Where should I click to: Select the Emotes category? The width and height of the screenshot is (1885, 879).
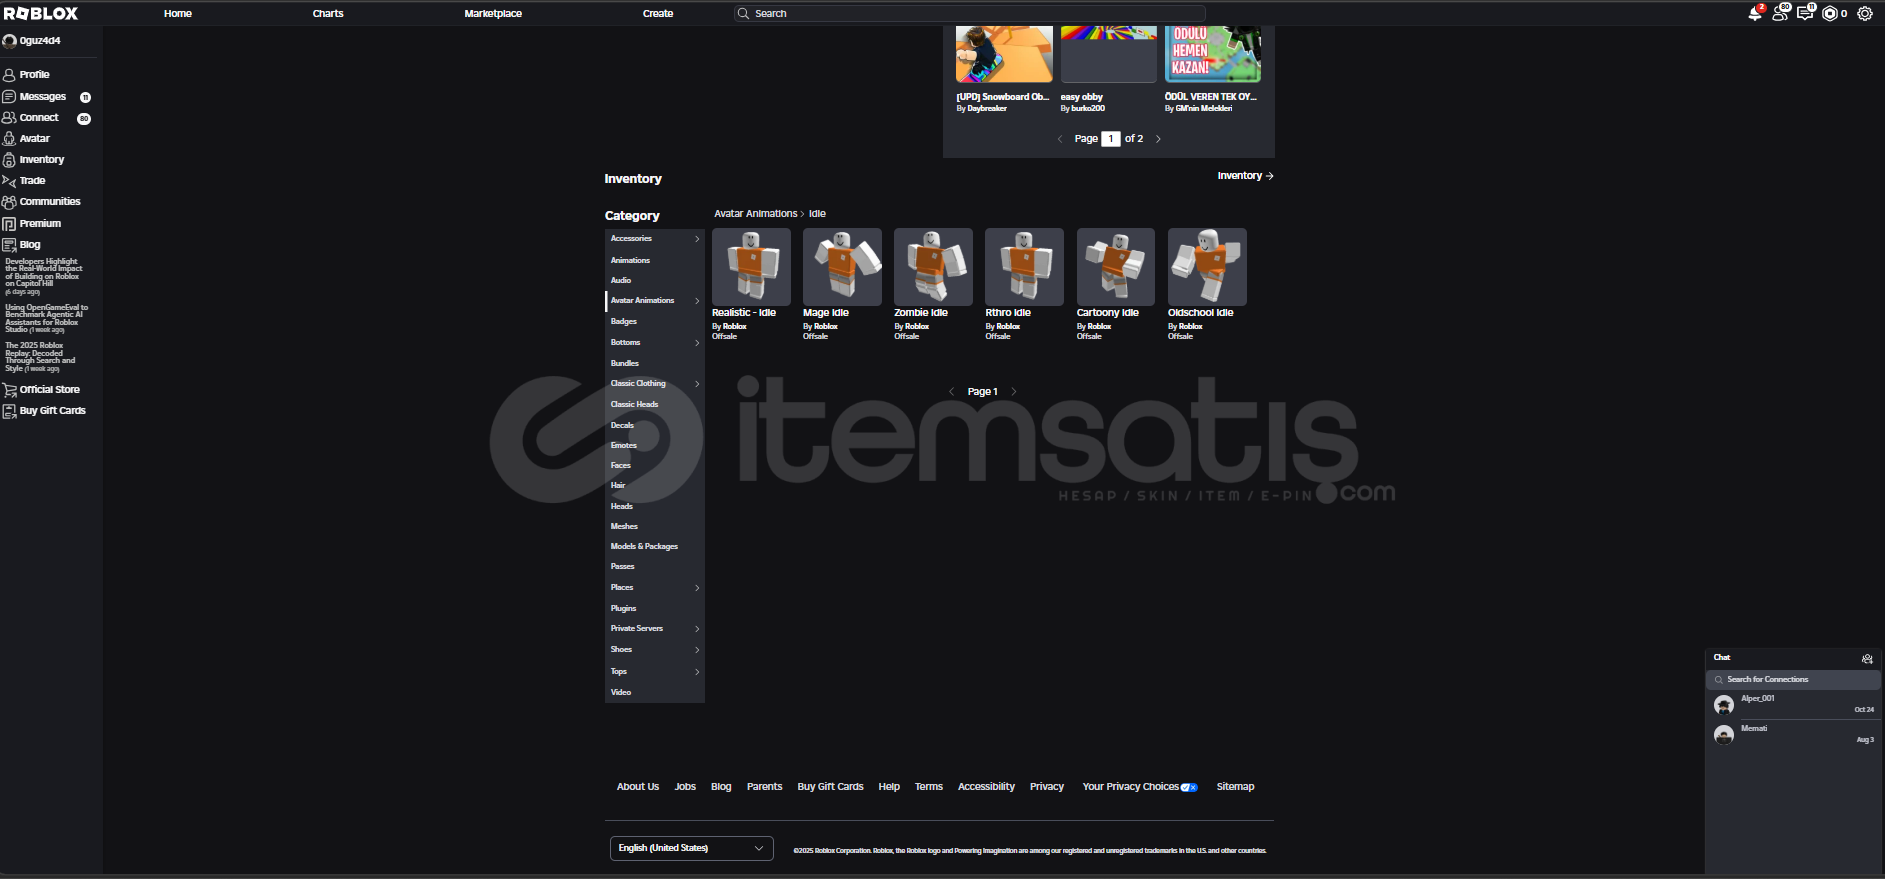[624, 446]
